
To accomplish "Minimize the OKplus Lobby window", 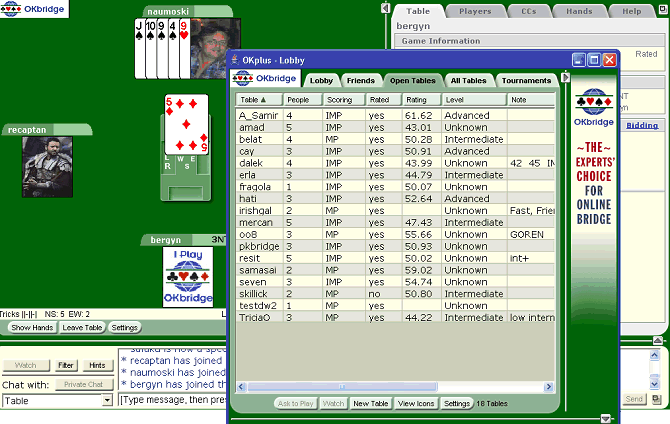I will click(x=579, y=60).
